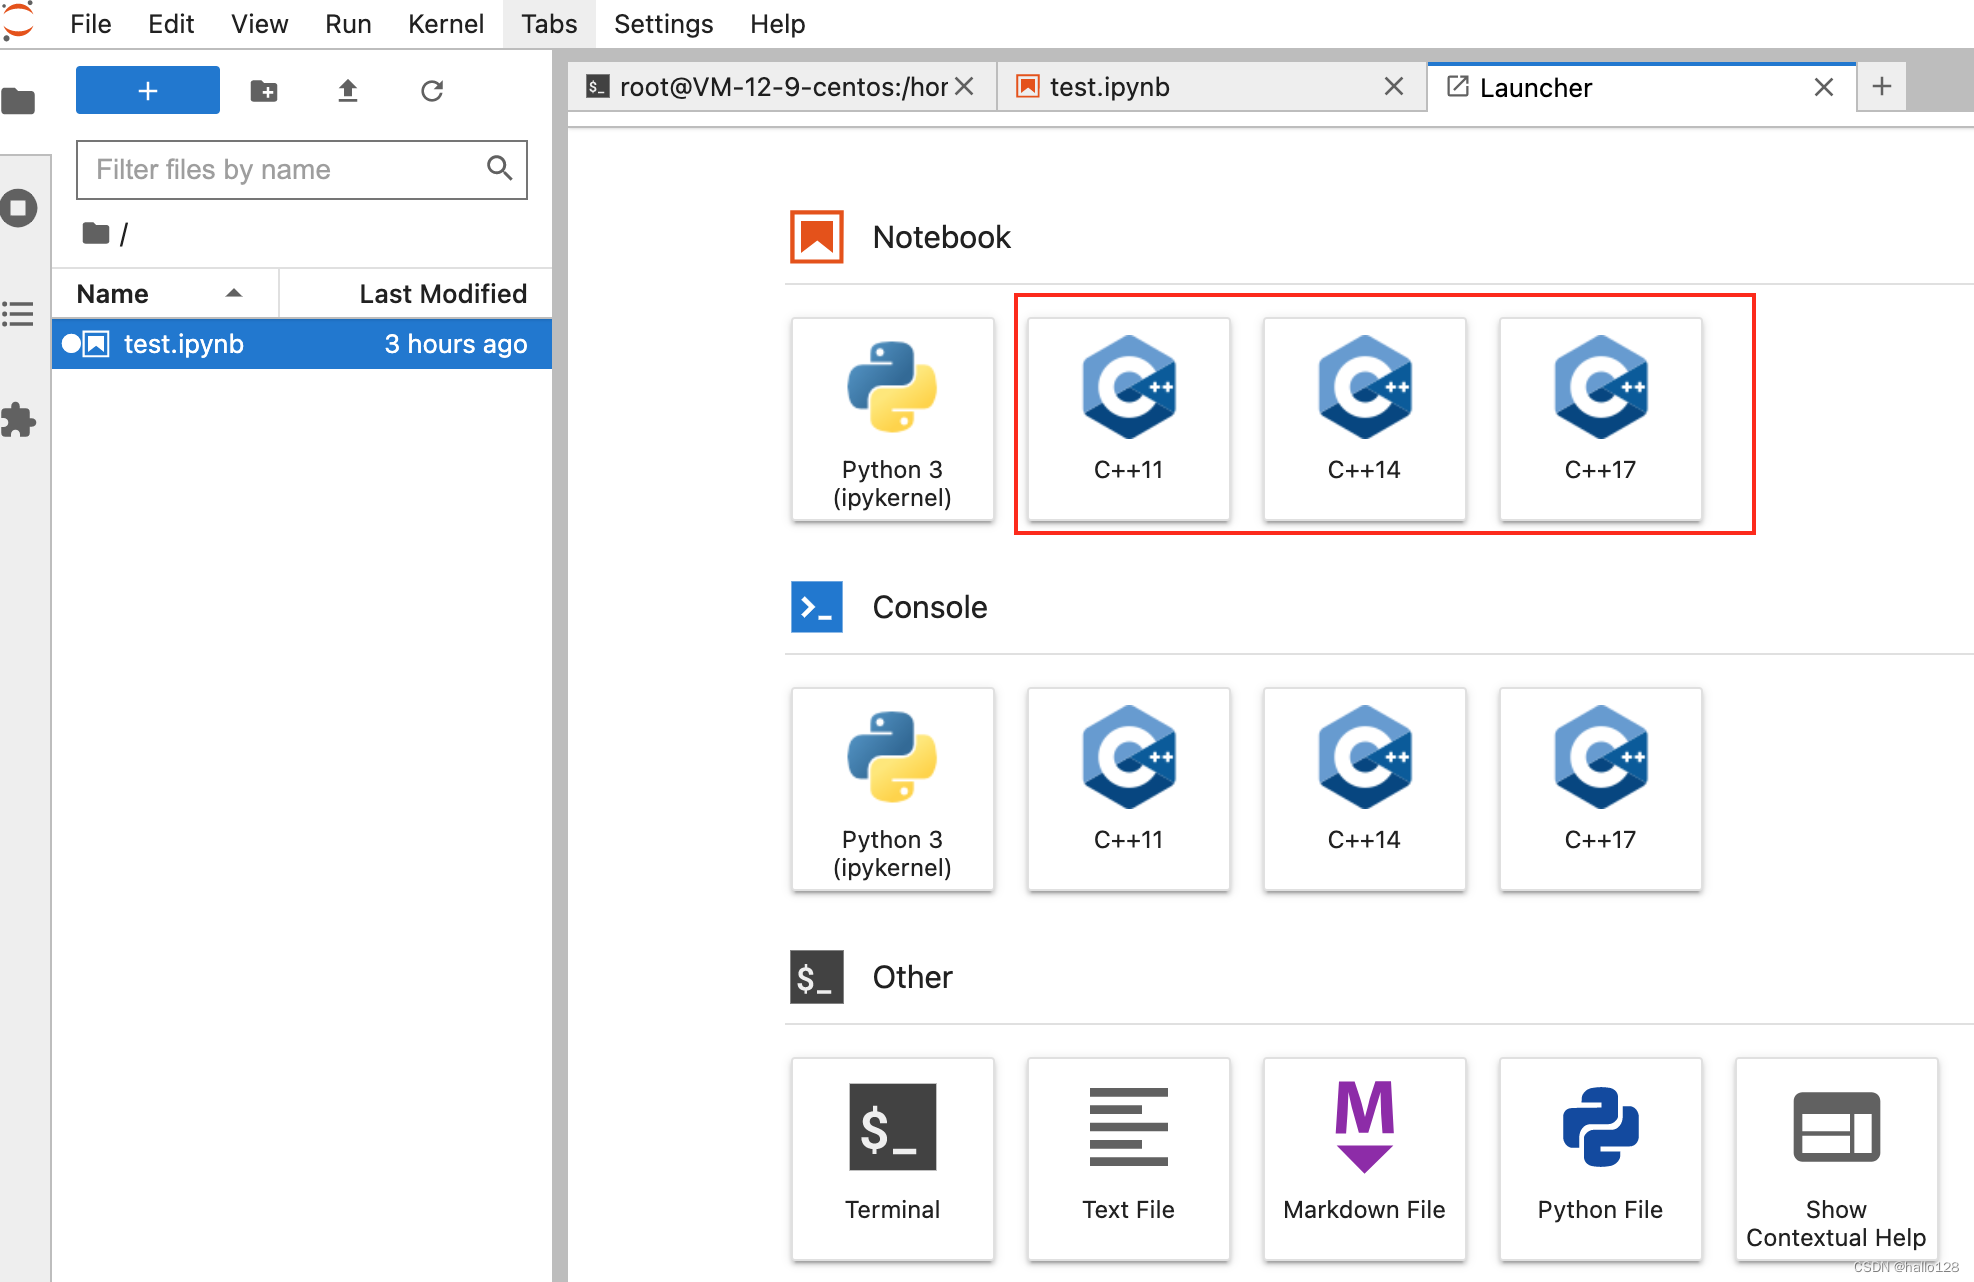Create a new Python File

1600,1158
